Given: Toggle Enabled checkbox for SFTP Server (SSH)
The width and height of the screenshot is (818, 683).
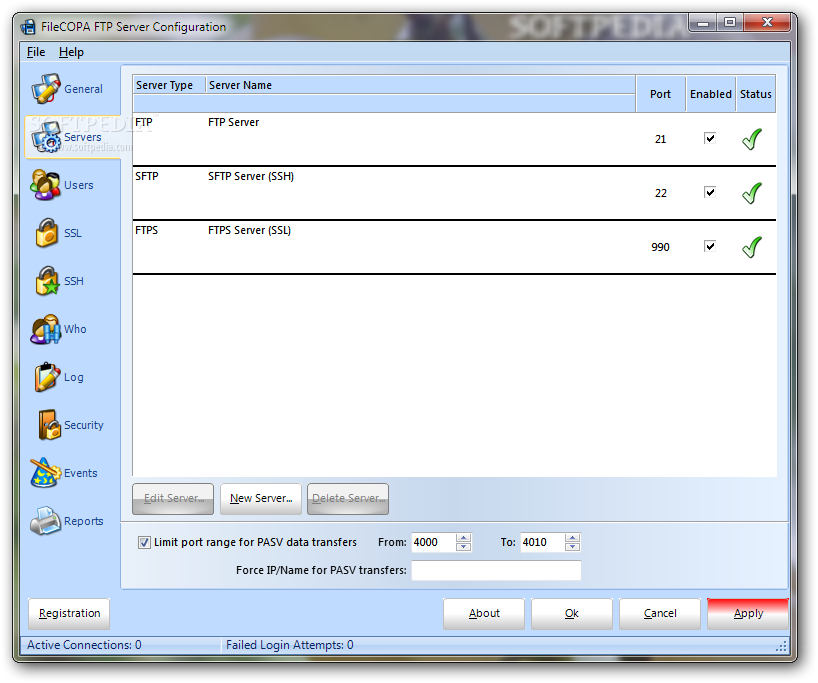Looking at the screenshot, I should [x=709, y=192].
